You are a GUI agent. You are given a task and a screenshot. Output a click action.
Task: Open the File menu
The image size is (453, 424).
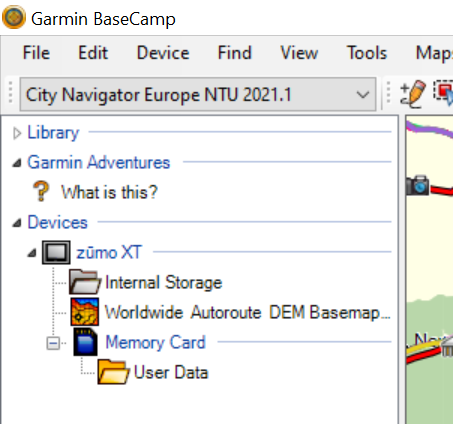point(36,53)
